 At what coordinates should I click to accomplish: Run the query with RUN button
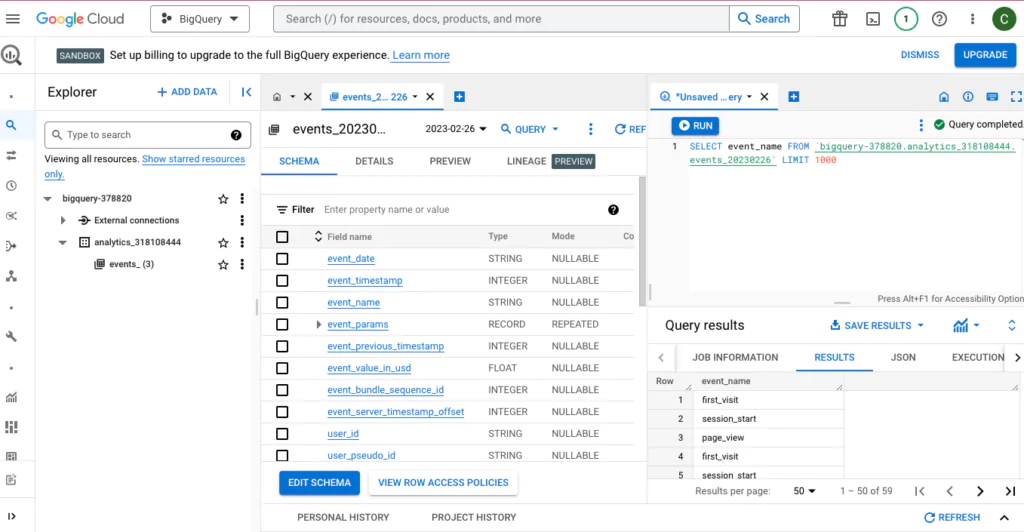click(695, 126)
